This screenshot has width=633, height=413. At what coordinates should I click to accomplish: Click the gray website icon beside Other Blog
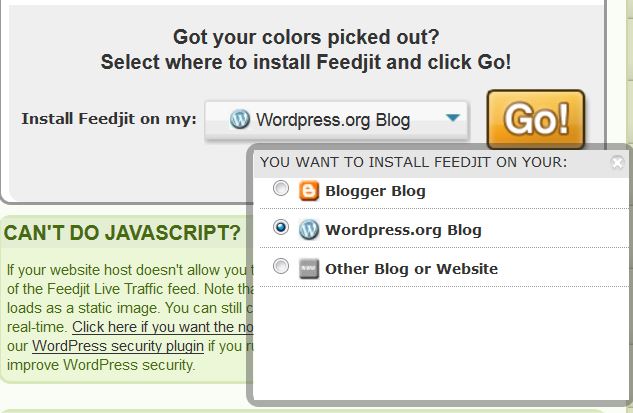coord(309,269)
